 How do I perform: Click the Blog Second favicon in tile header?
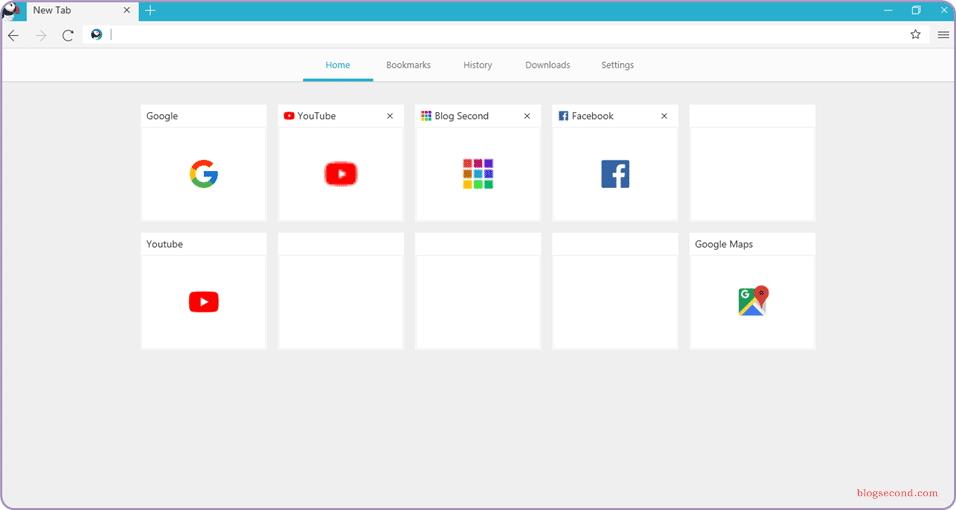(x=426, y=116)
